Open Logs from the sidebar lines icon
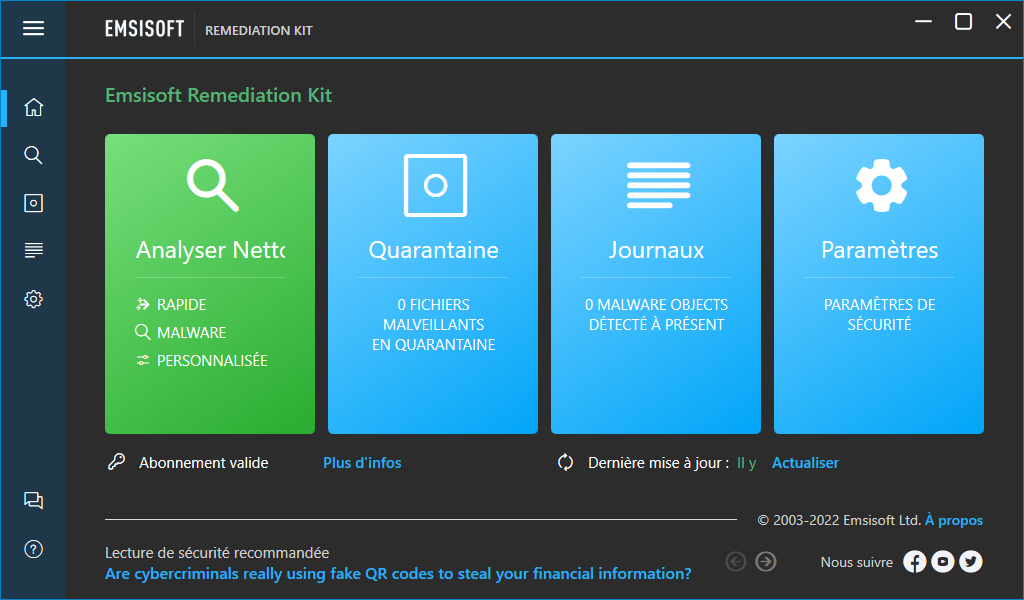The height and width of the screenshot is (600, 1024). point(33,250)
